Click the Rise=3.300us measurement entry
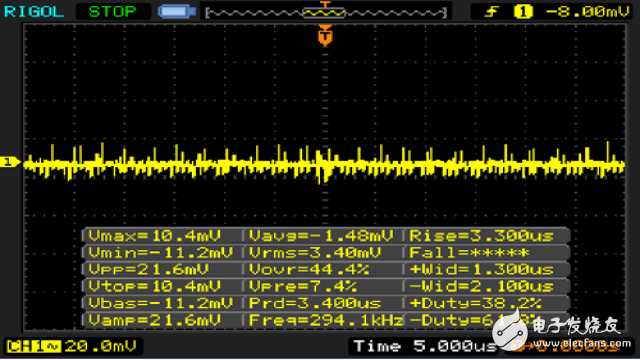 (482, 236)
